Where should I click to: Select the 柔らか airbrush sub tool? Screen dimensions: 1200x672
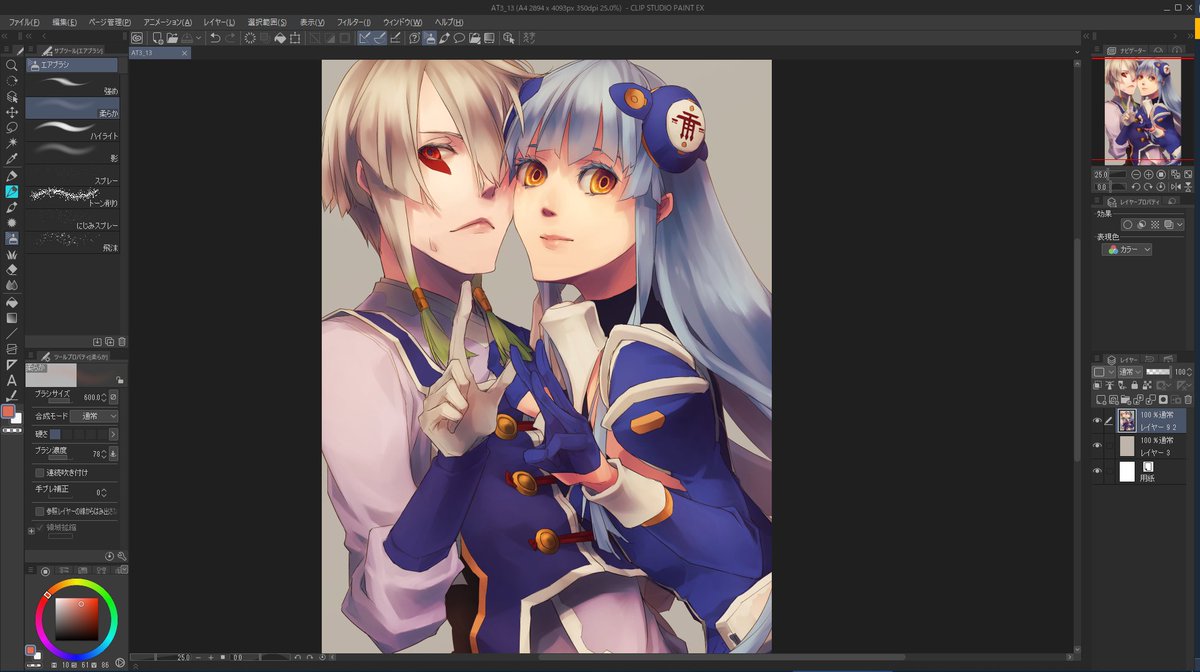click(x=72, y=108)
